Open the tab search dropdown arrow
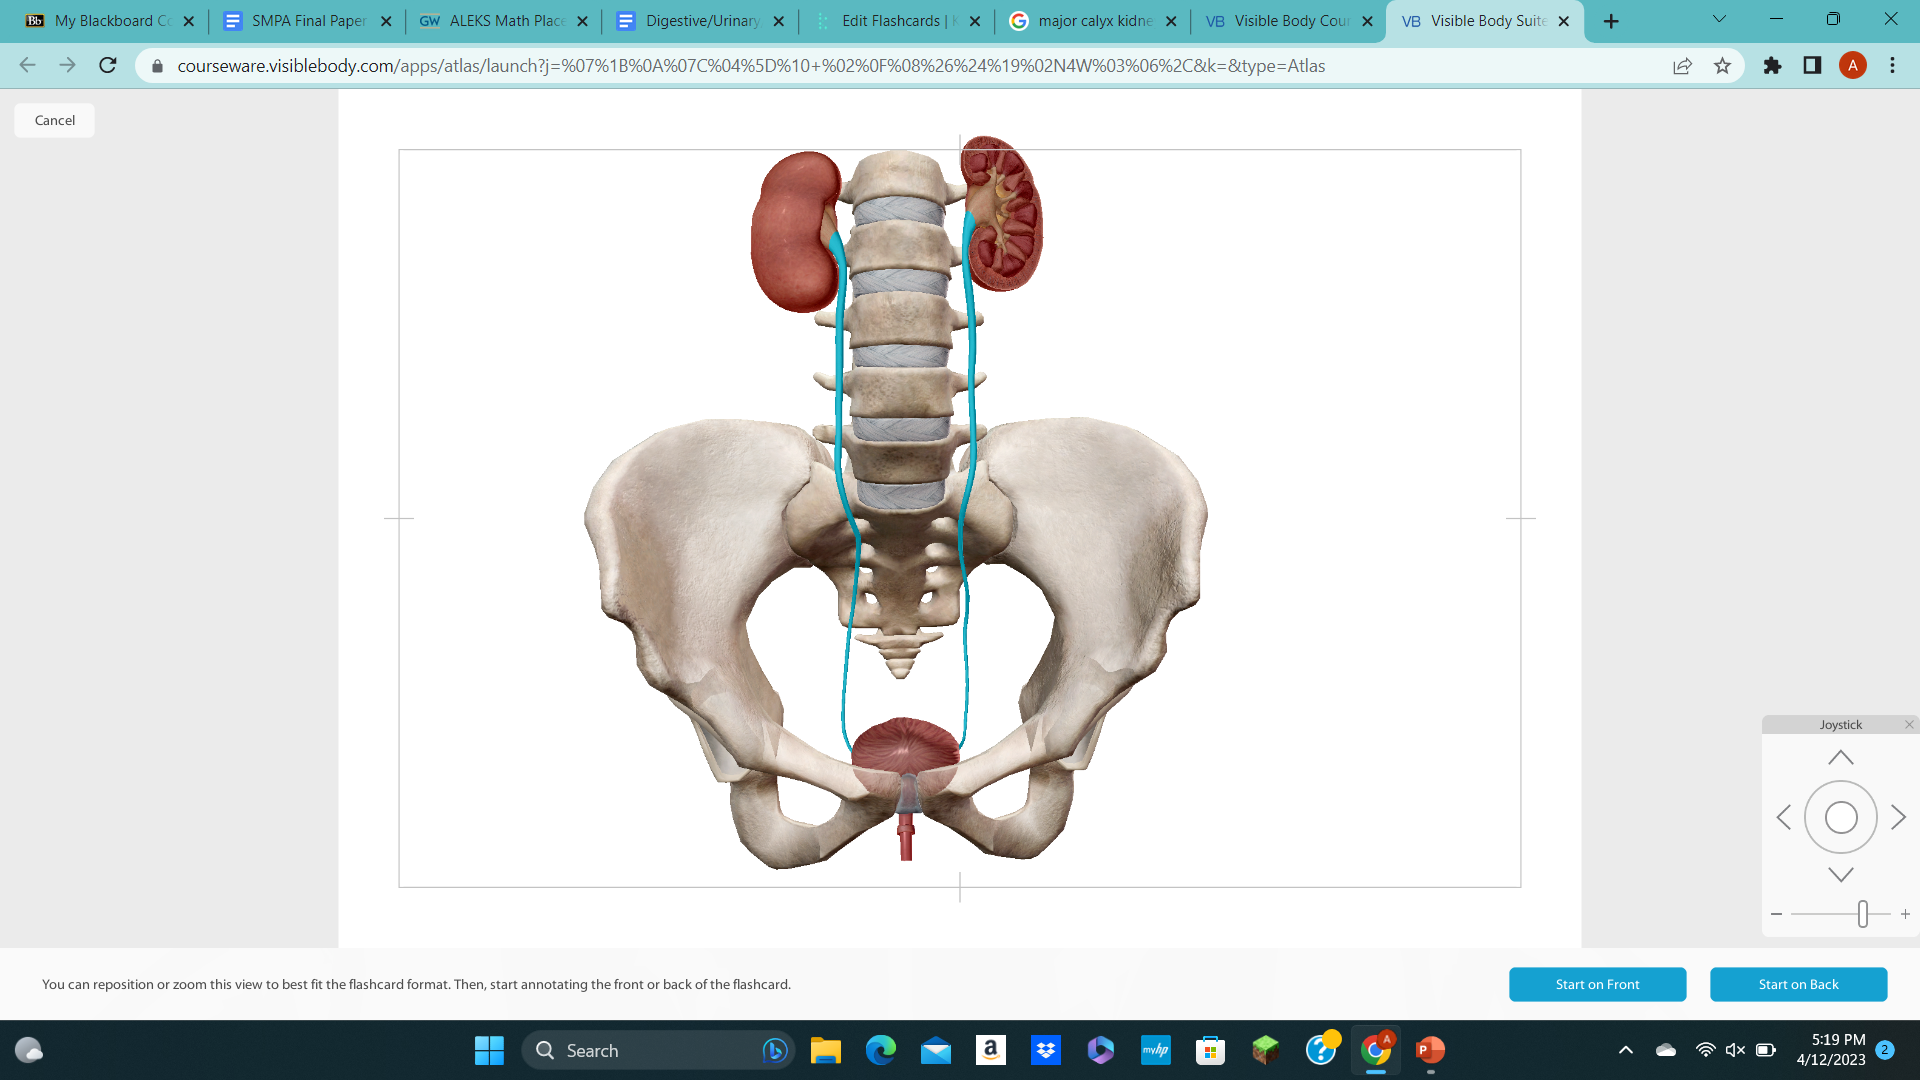The width and height of the screenshot is (1920, 1080). pos(1719,19)
